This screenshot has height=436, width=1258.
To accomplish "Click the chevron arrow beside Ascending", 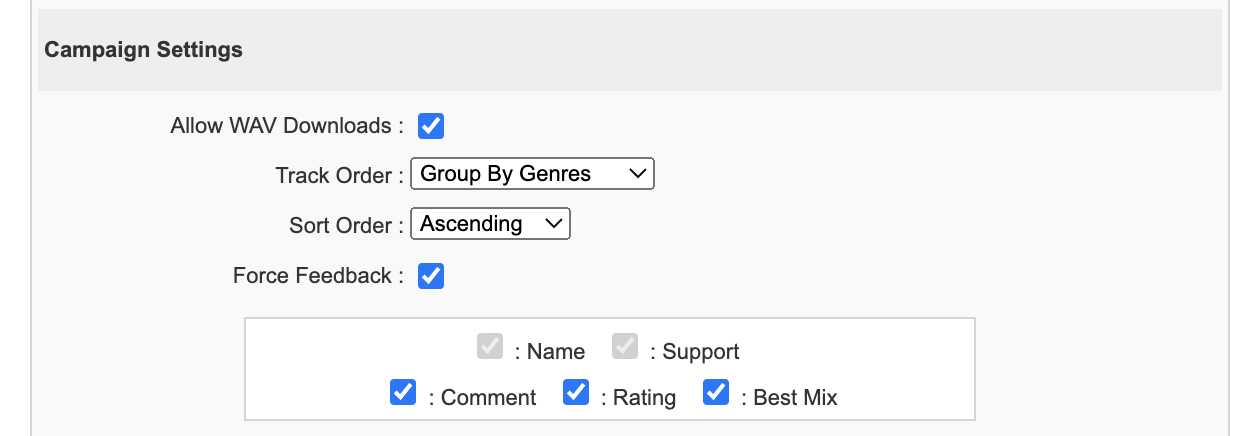I will (553, 224).
